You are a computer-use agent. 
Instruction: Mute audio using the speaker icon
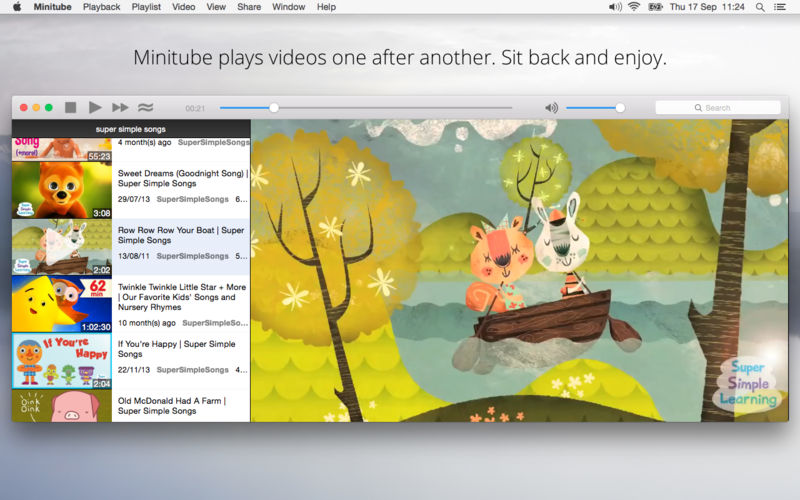(x=551, y=107)
